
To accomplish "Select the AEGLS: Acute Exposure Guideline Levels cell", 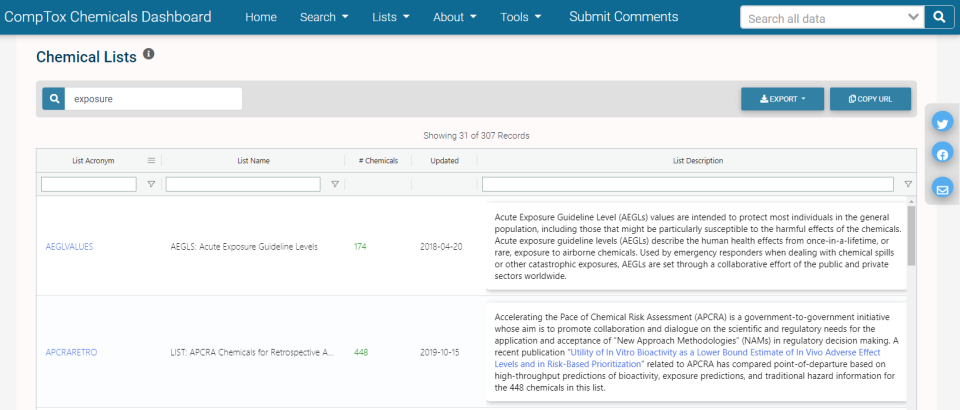I will pyautogui.click(x=244, y=247).
